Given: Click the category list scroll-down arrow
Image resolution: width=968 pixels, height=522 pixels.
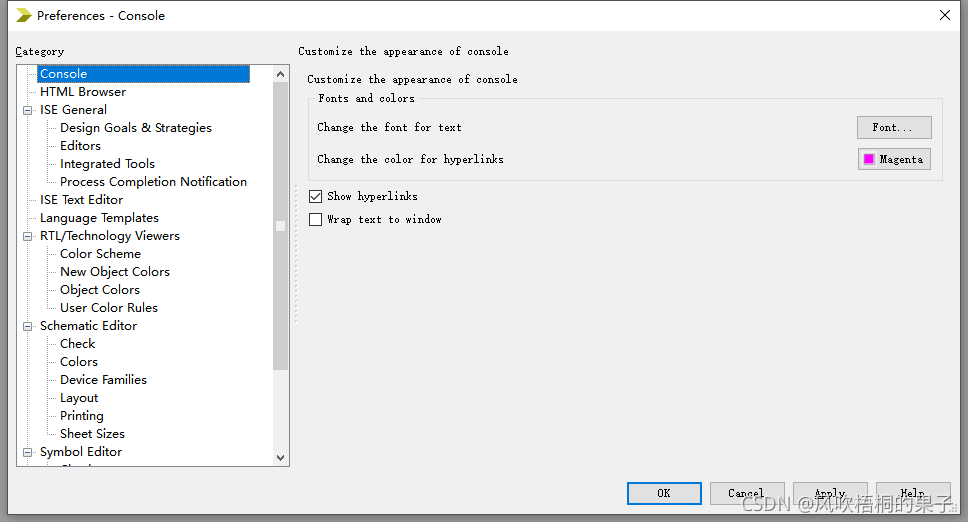Looking at the screenshot, I should point(280,458).
